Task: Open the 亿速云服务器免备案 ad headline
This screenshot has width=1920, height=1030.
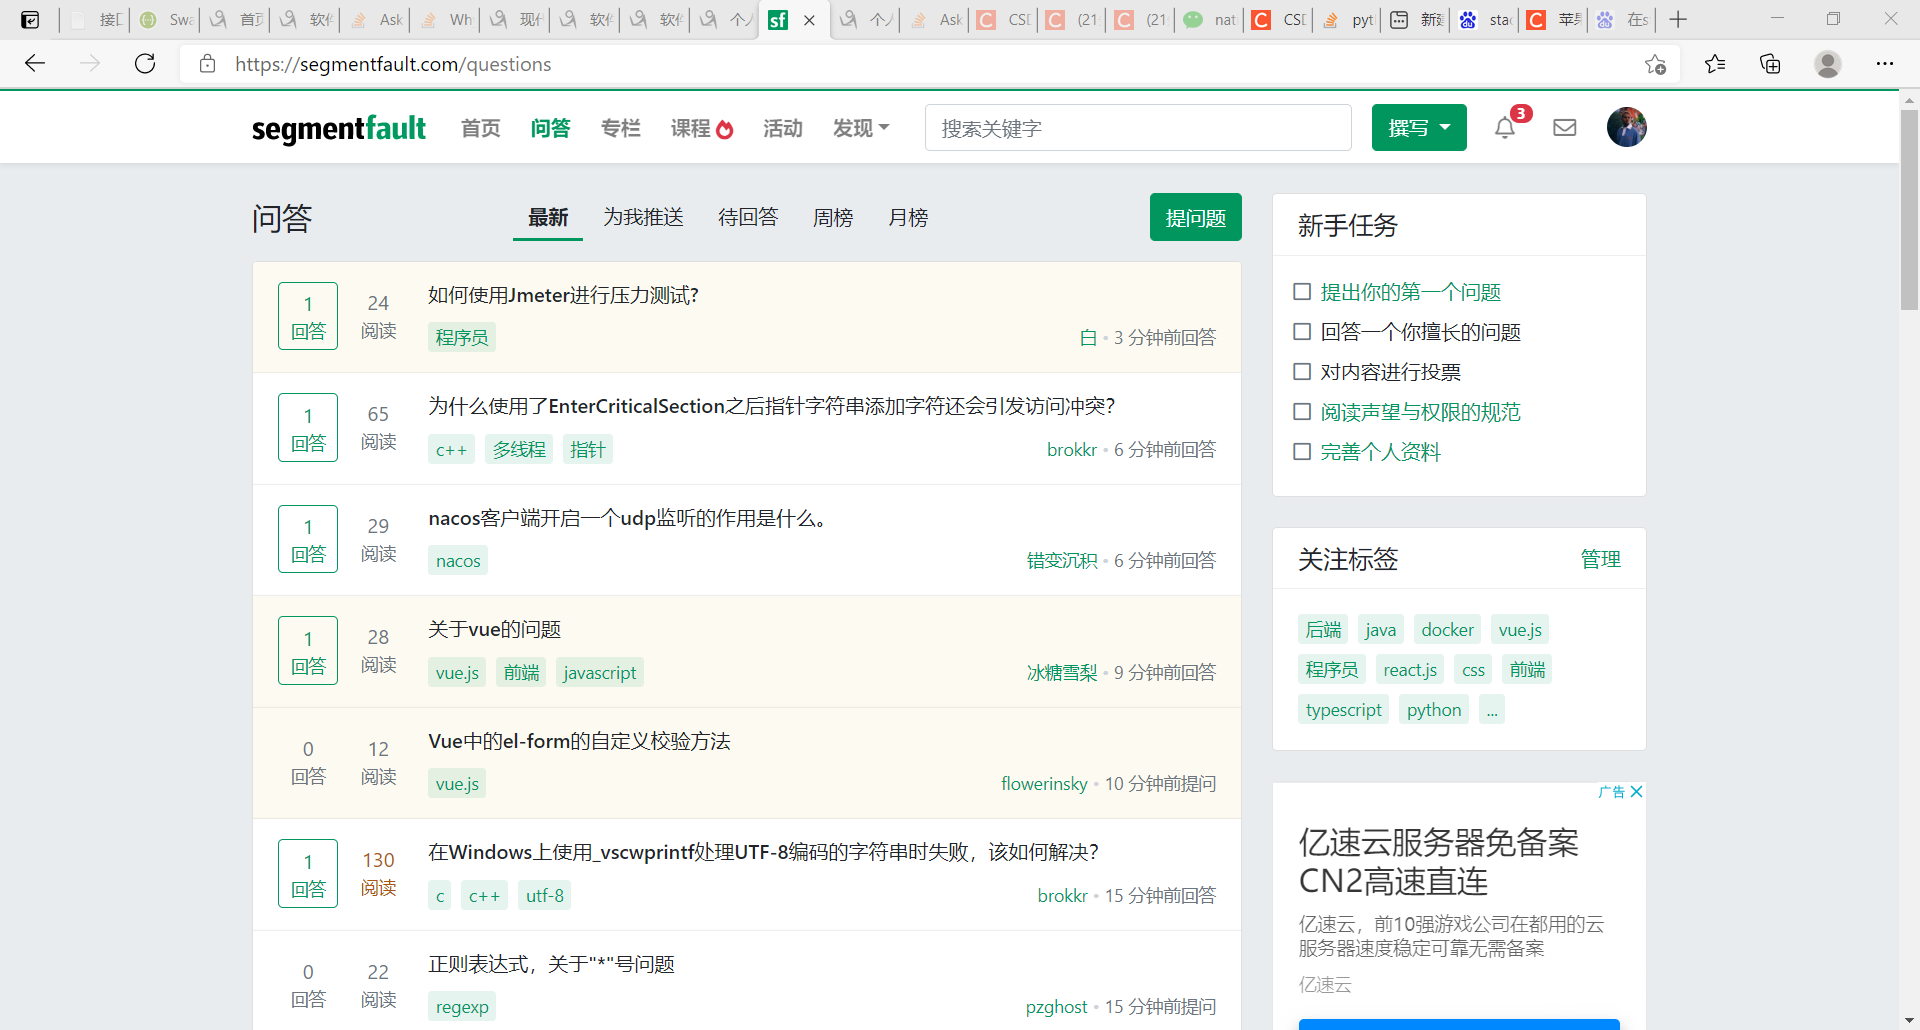Action: [1438, 862]
